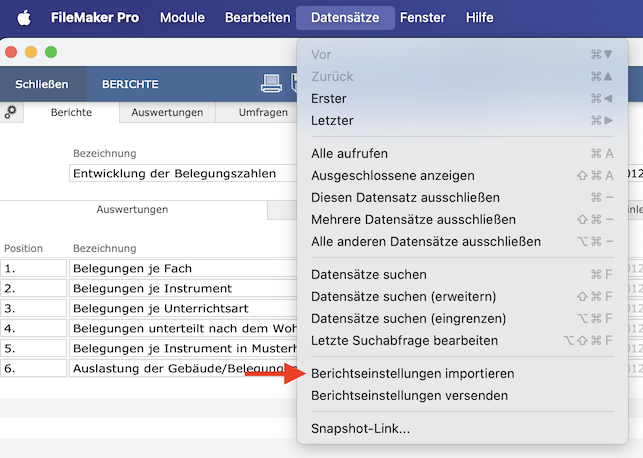This screenshot has width=643, height=458.
Task: Choose Datensätze suchen (eingrenzen)
Action: point(462,319)
